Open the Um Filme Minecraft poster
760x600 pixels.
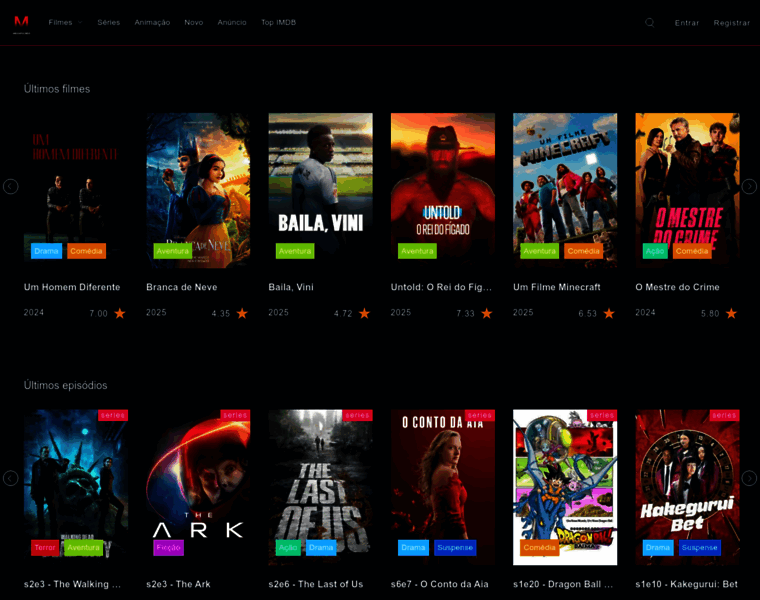click(x=565, y=190)
